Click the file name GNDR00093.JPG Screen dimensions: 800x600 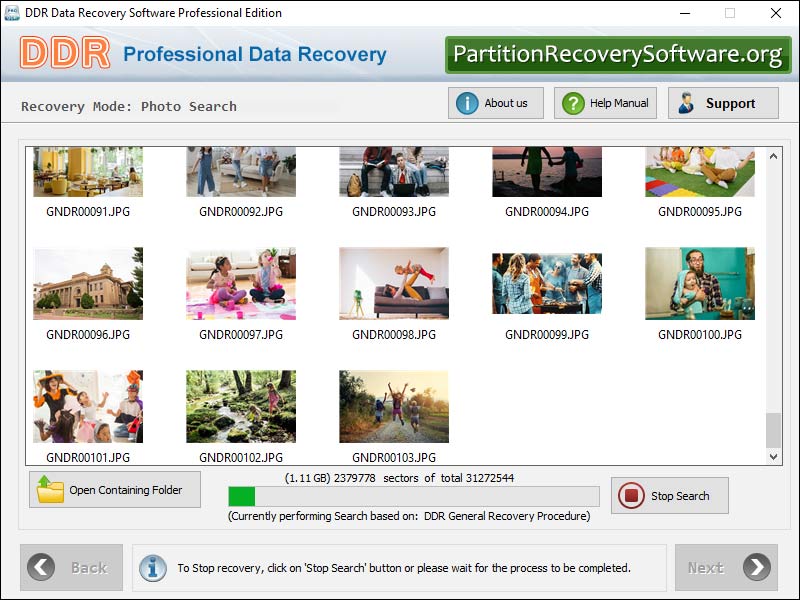[394, 212]
